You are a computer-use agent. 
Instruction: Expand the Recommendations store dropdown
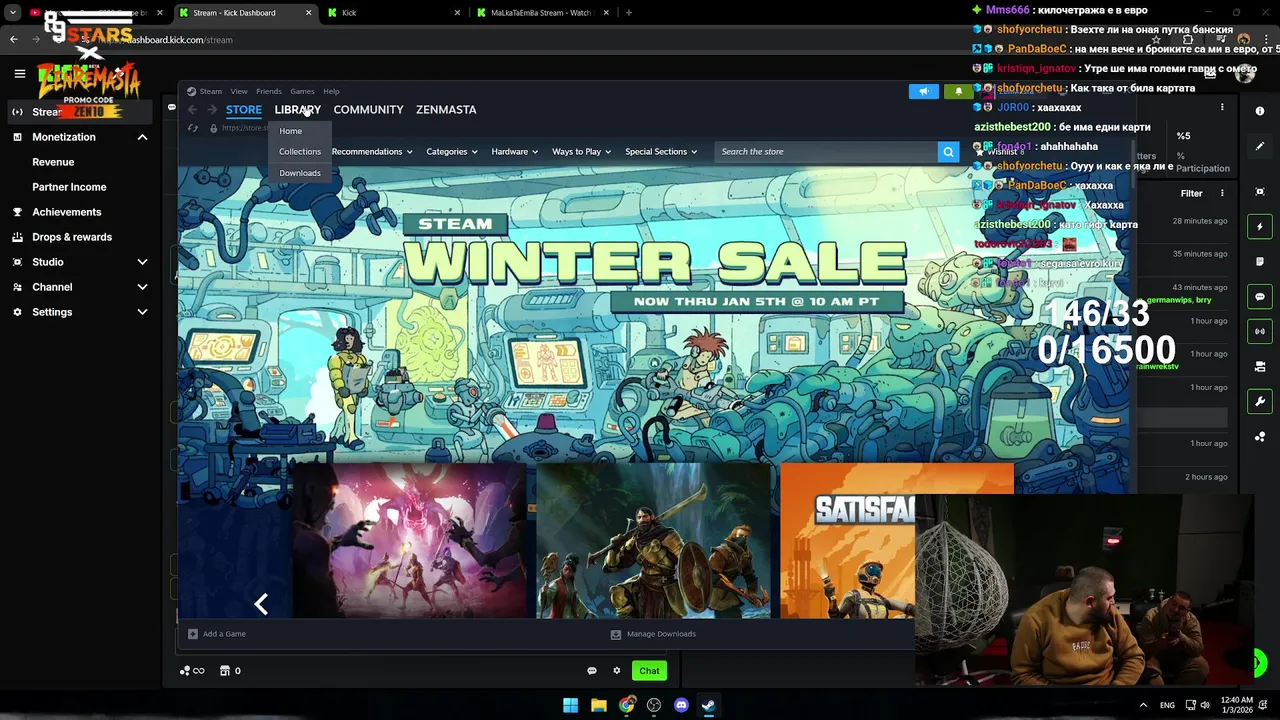[371, 152]
